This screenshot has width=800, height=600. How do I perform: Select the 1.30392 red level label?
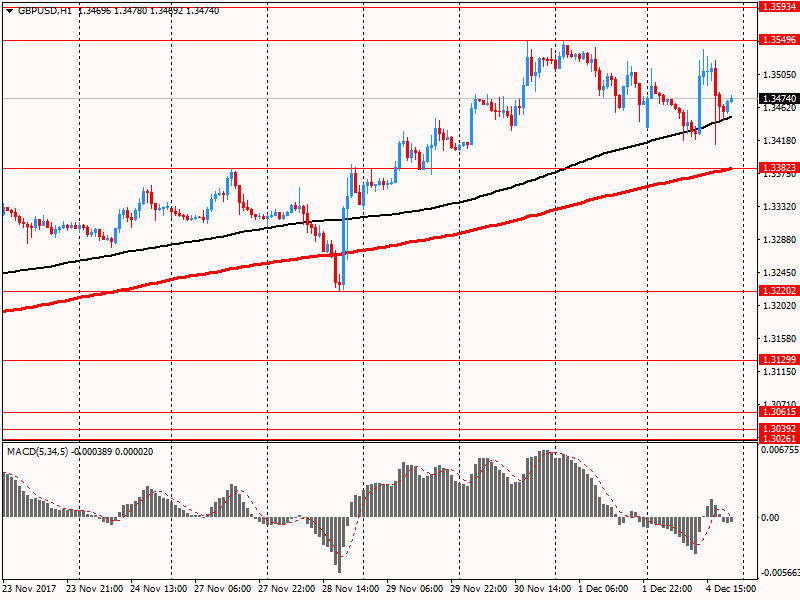pos(779,429)
